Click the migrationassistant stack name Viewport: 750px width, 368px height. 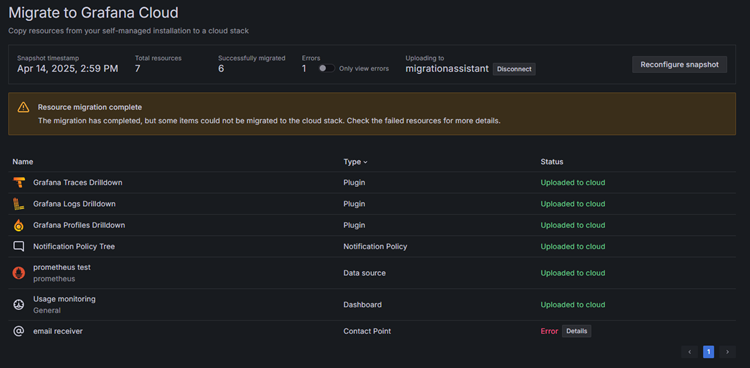(x=447, y=69)
